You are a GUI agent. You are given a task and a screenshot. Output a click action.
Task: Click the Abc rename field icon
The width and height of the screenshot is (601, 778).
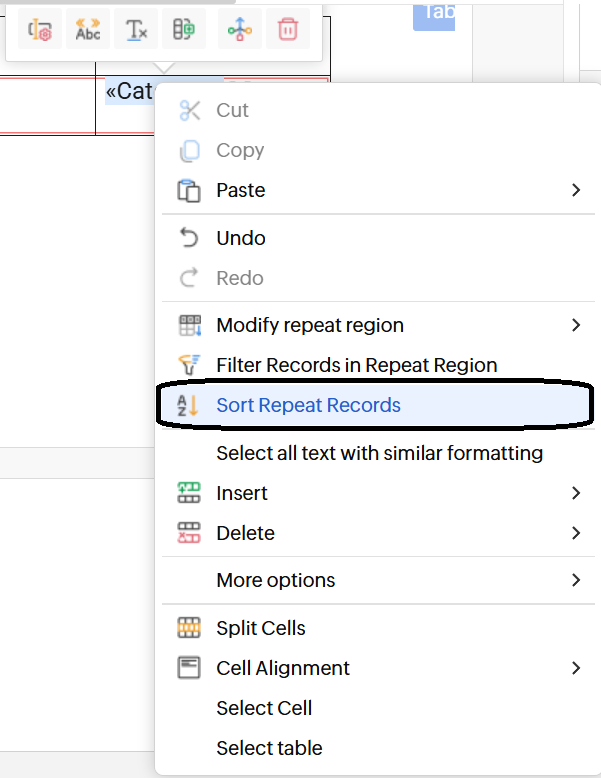(x=88, y=31)
